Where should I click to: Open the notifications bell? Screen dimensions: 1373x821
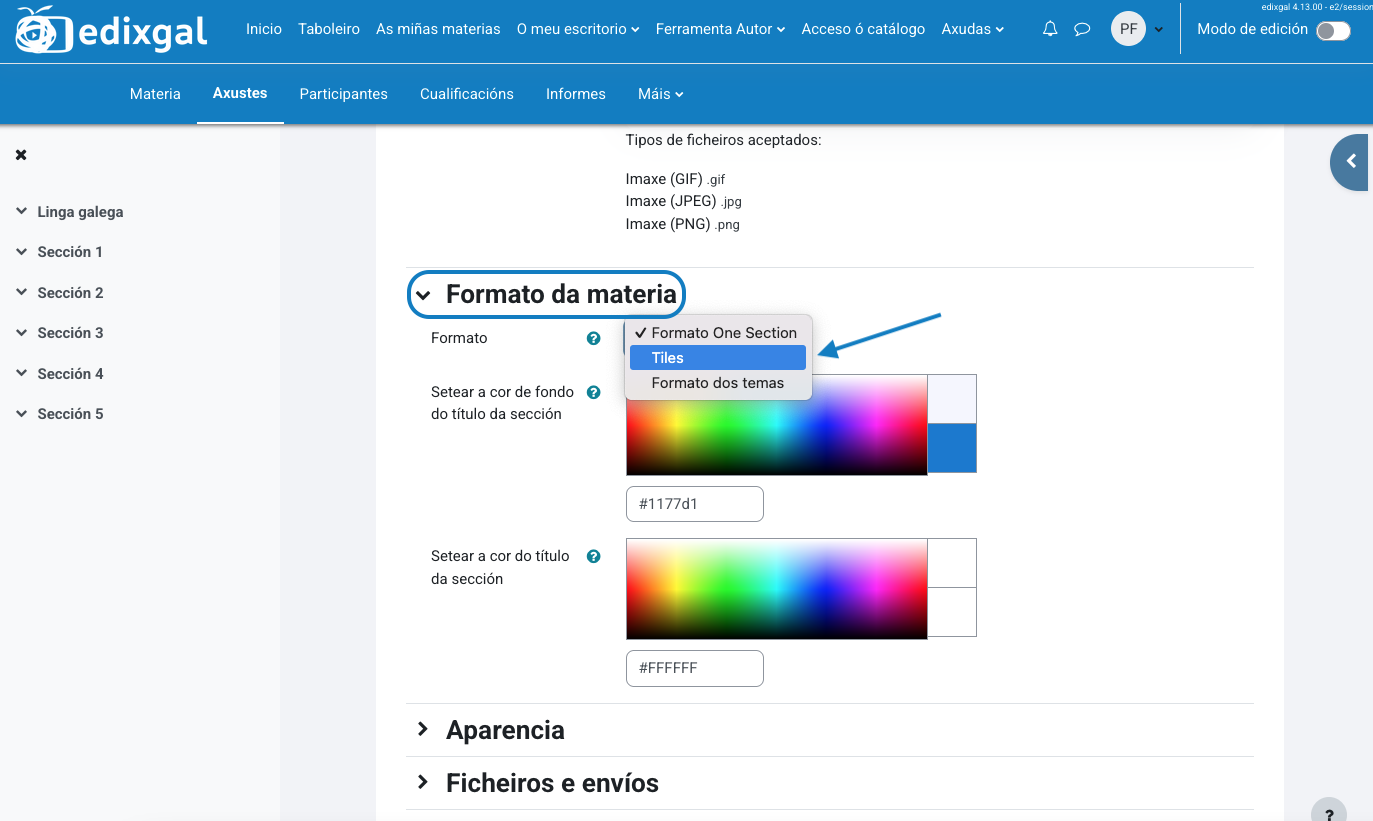[1050, 29]
